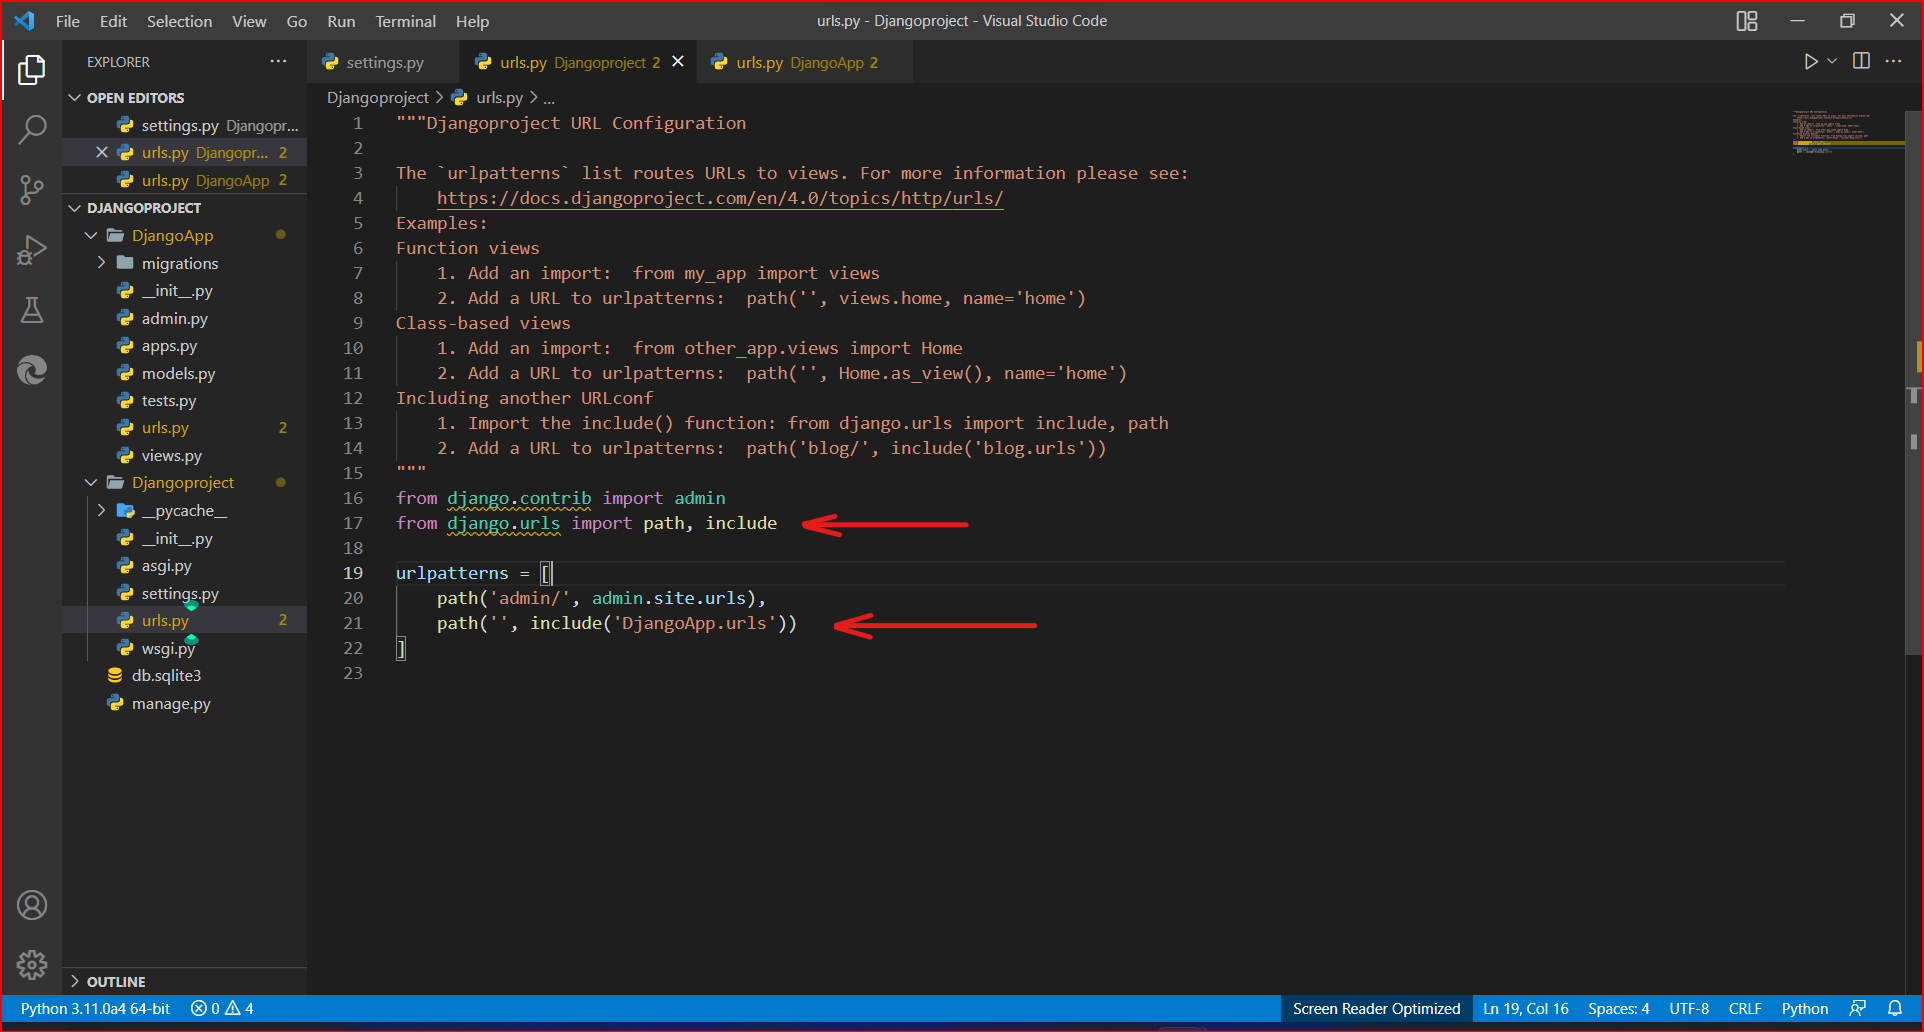Click the feedback icon in status bar

(1858, 1008)
